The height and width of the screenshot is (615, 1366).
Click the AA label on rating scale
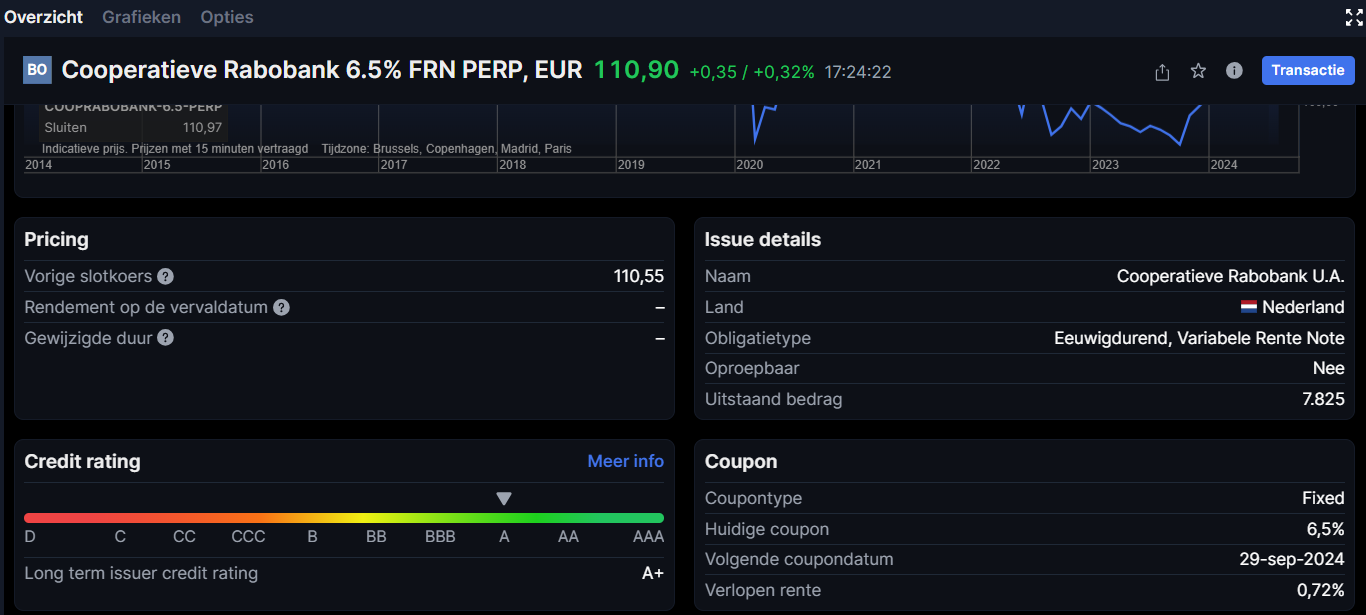point(568,536)
